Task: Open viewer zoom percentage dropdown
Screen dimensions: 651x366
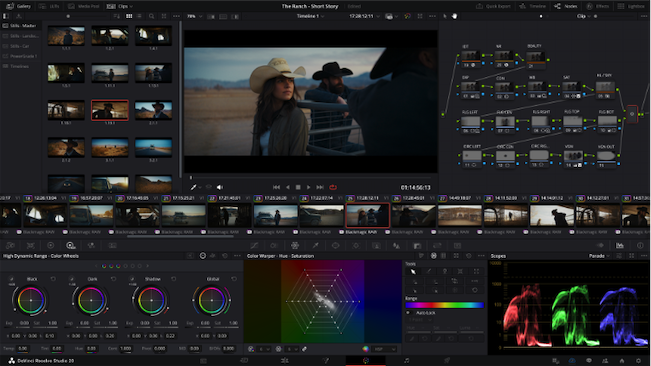Action: click(194, 16)
